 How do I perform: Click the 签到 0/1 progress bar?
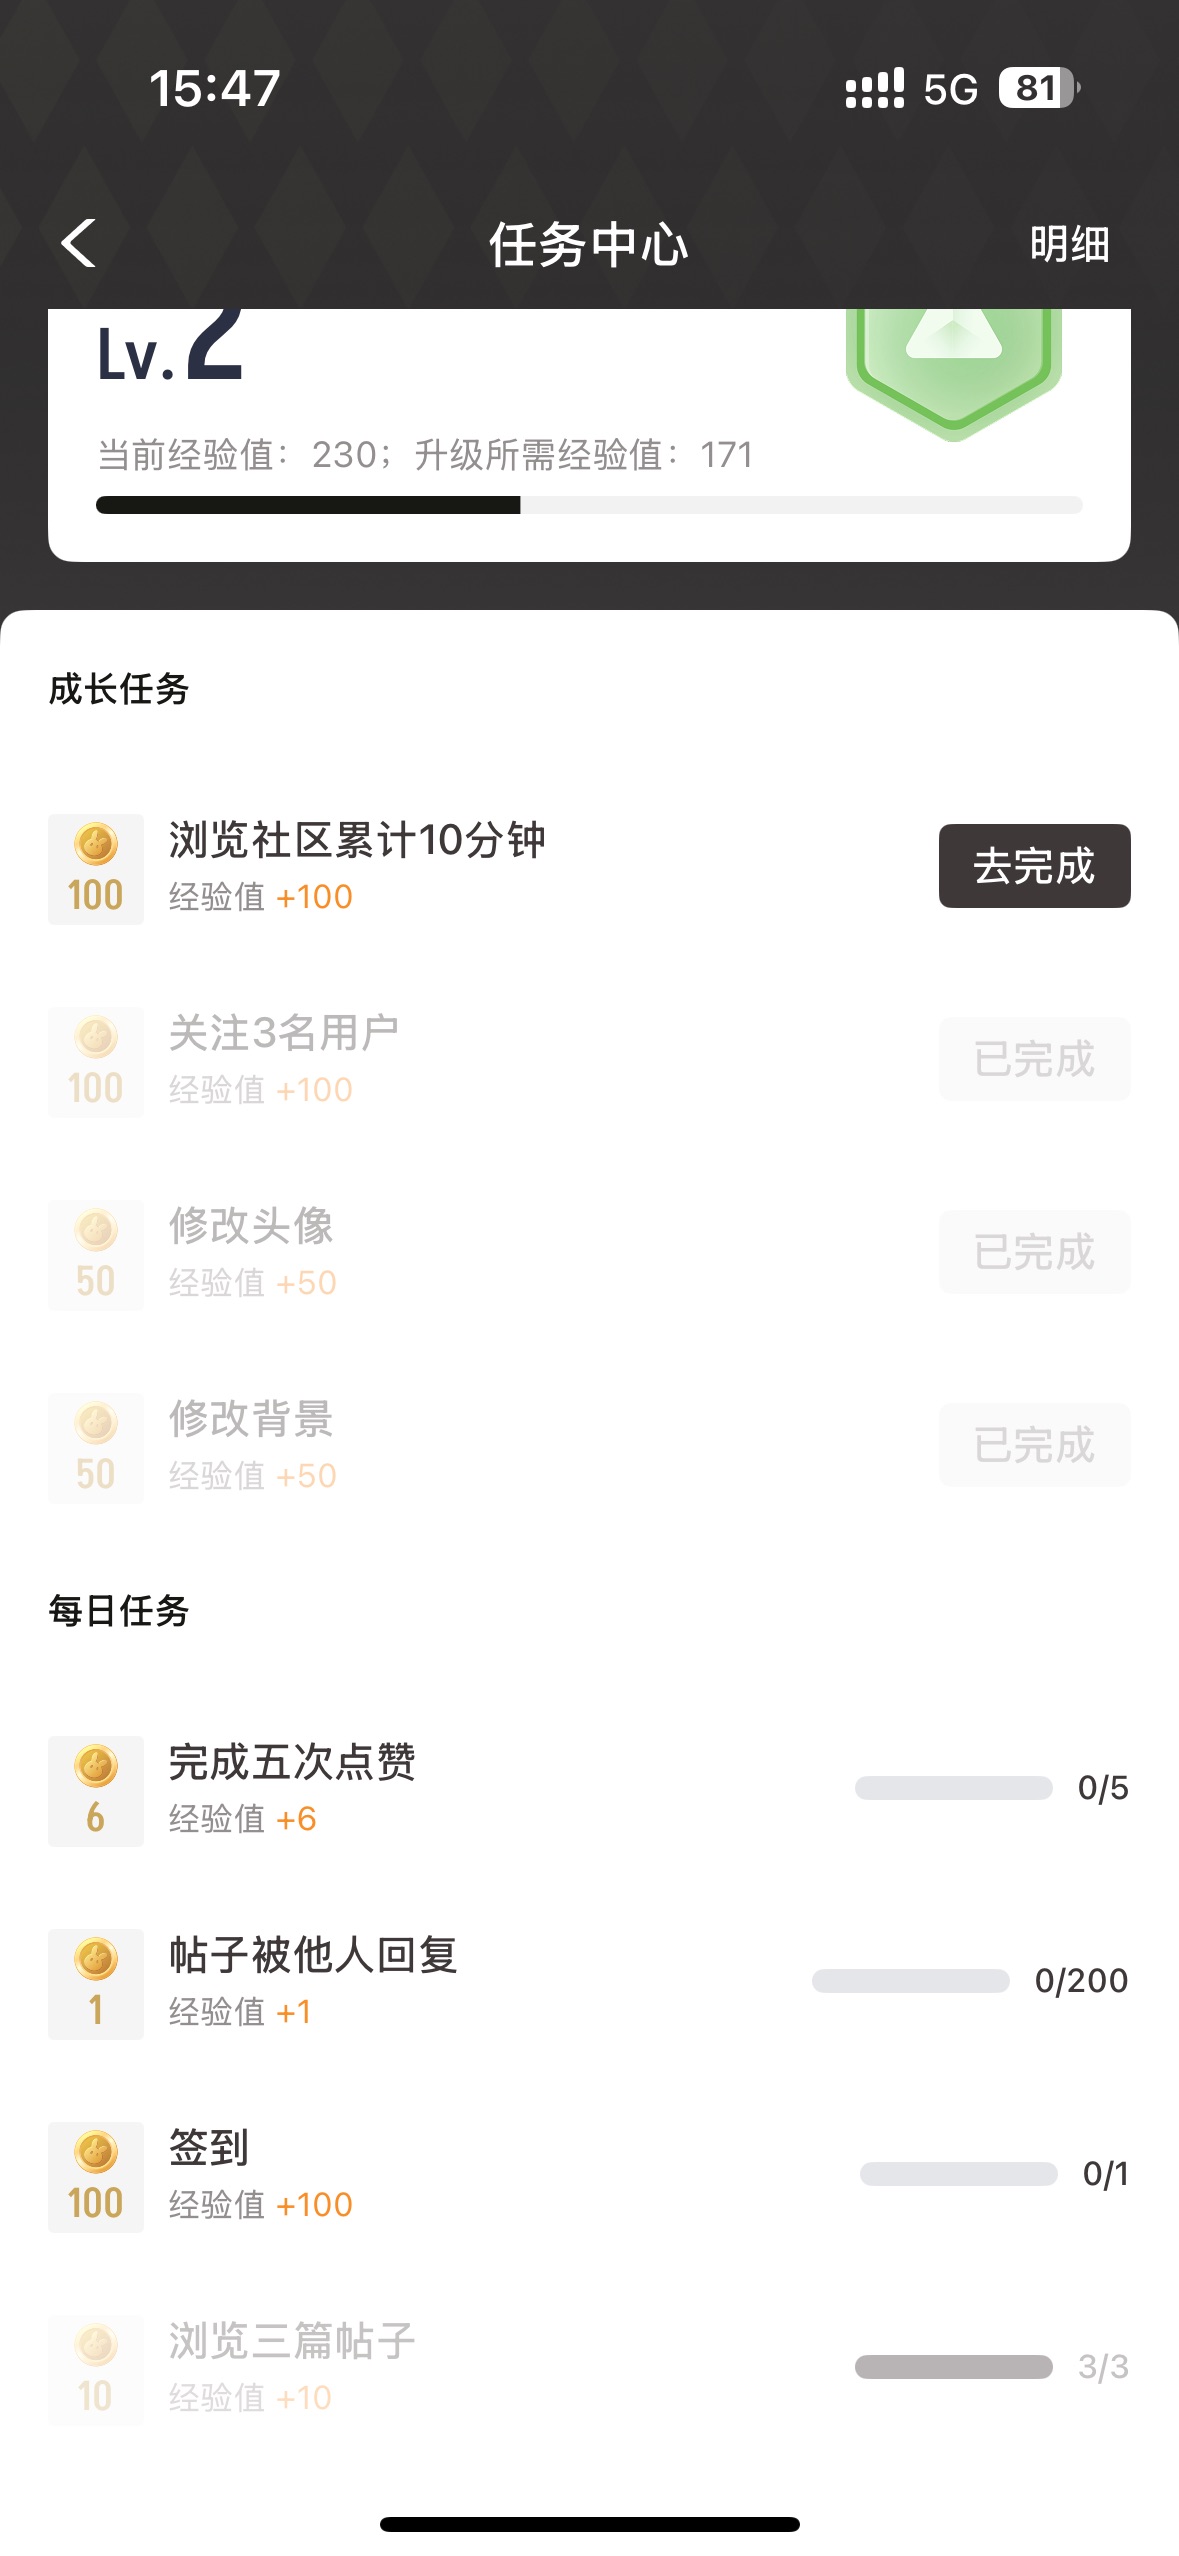(x=958, y=2174)
